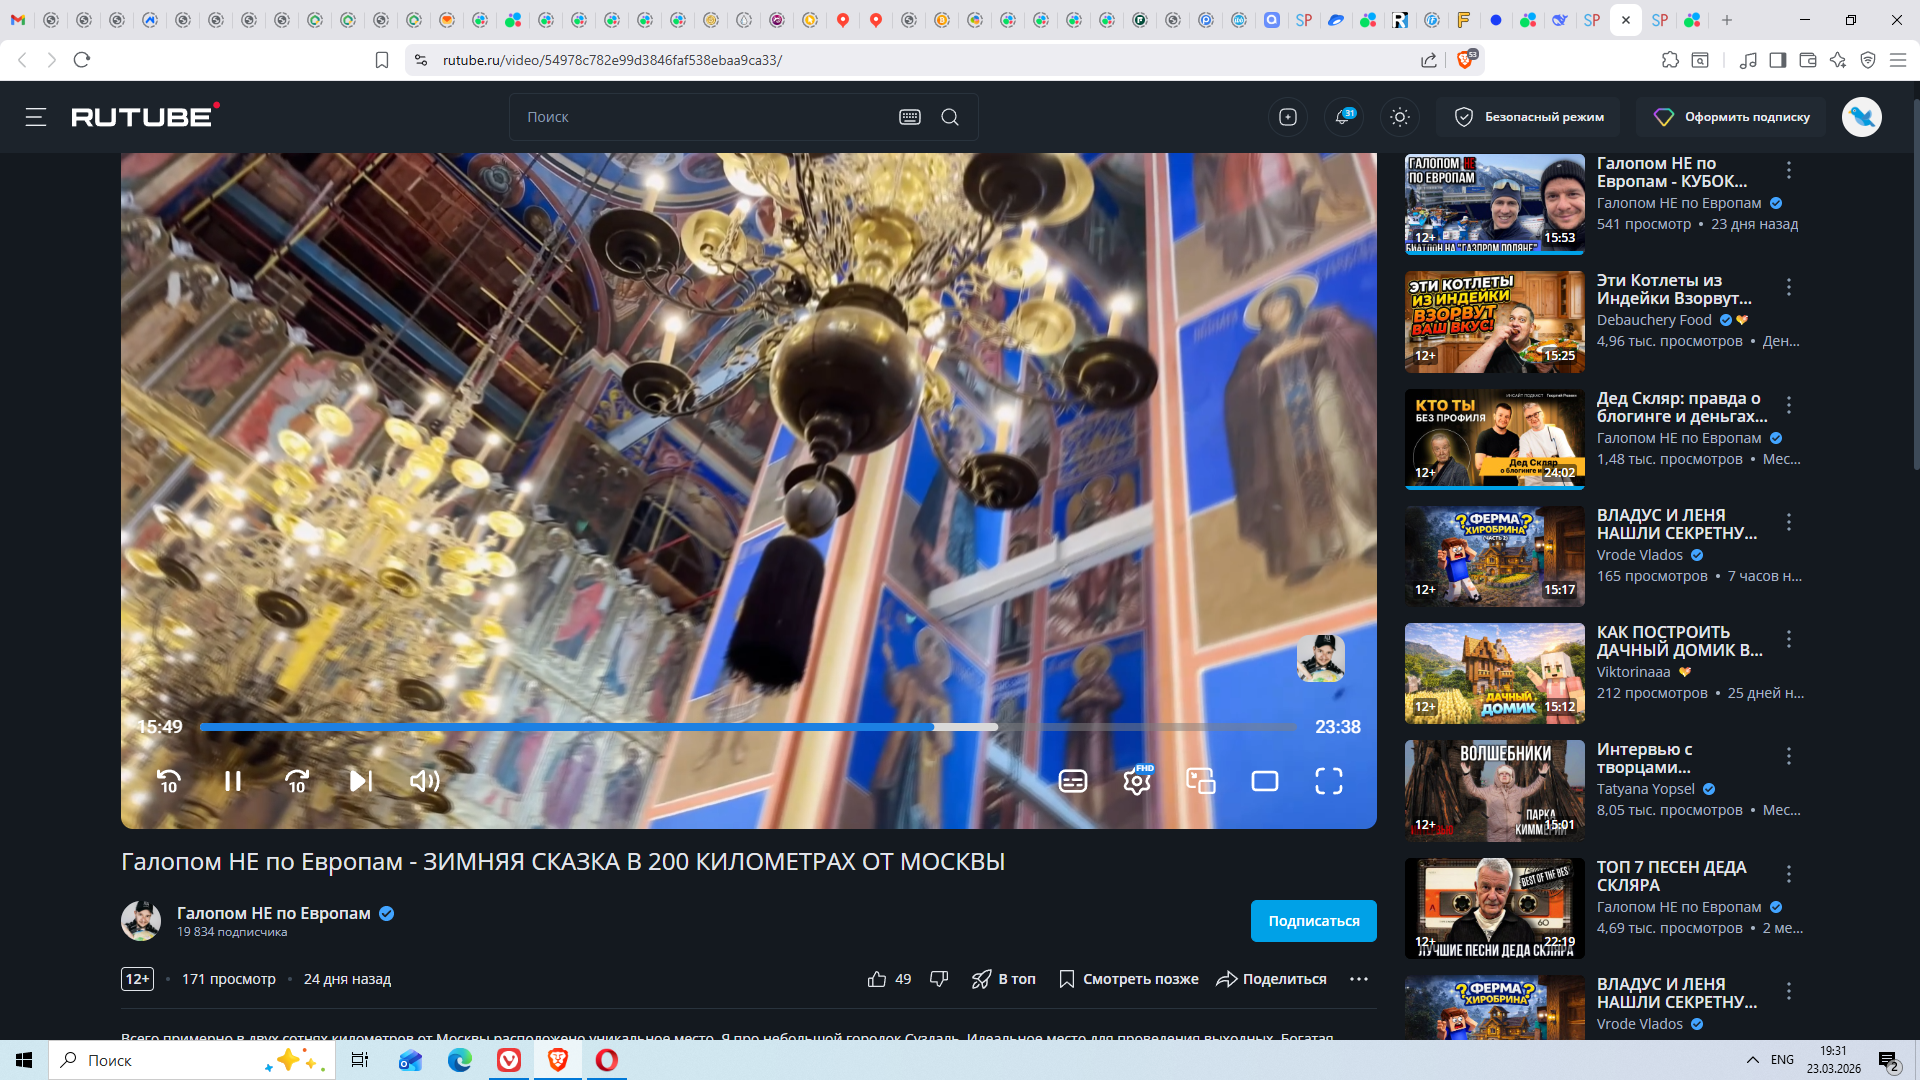Image resolution: width=1920 pixels, height=1080 pixels.
Task: Mute the video volume
Action: (x=424, y=781)
